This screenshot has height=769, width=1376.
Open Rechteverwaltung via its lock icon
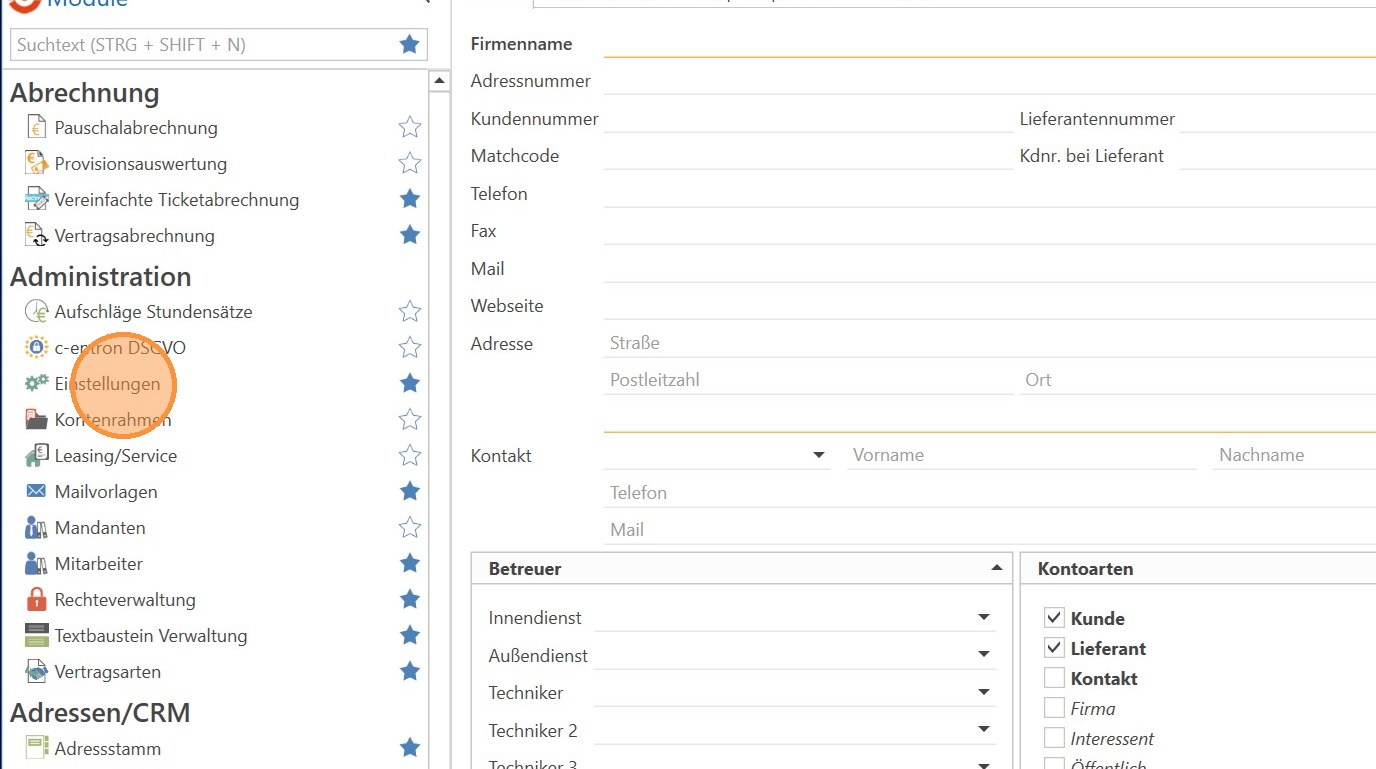(x=37, y=600)
